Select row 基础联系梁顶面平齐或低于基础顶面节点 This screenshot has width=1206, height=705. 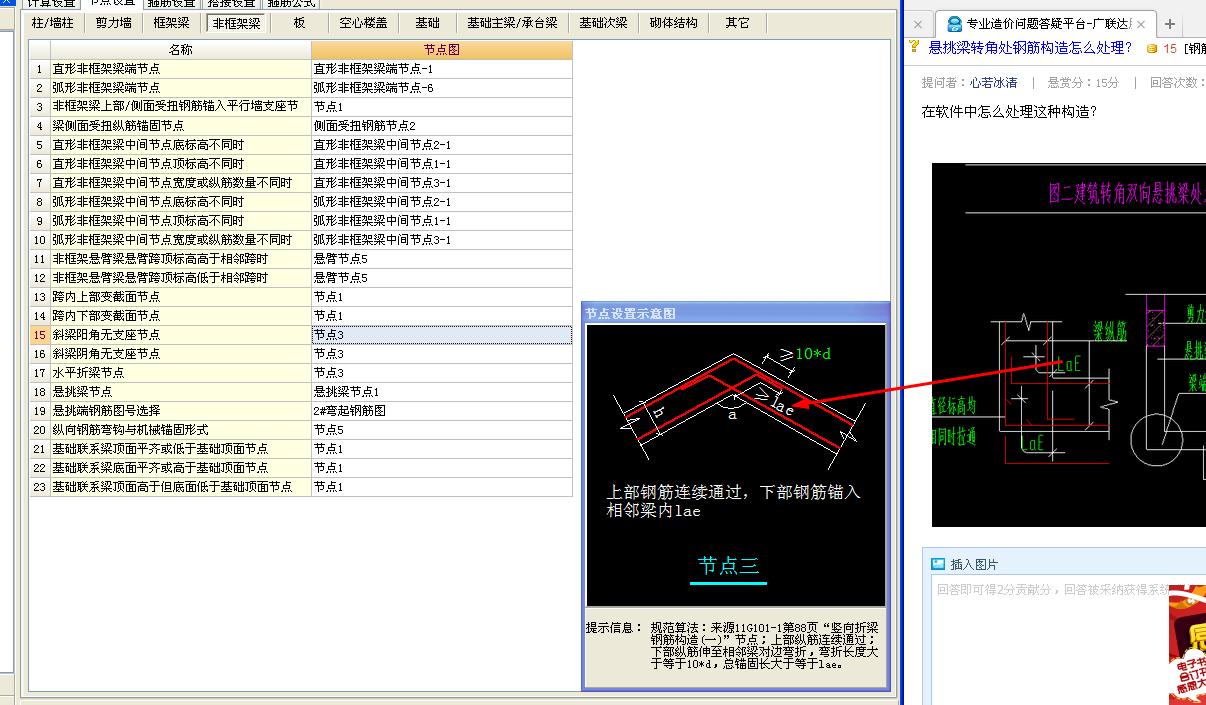181,449
